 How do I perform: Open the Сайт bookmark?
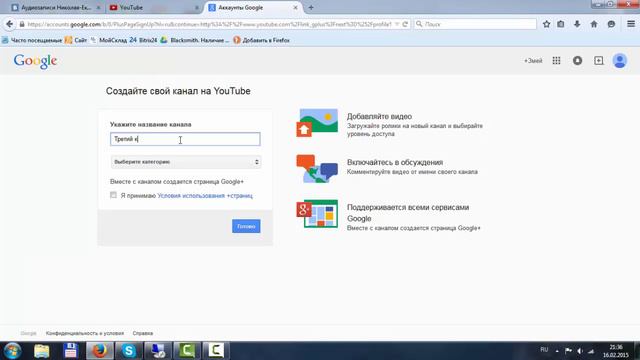point(76,40)
